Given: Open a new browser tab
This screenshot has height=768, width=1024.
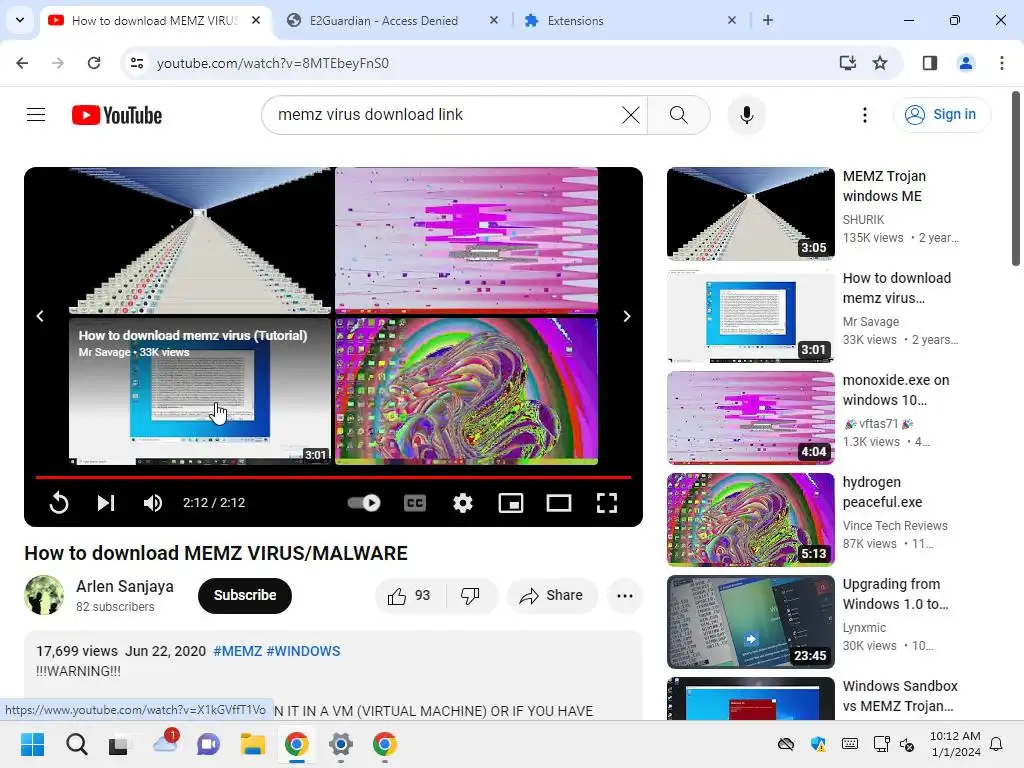Looking at the screenshot, I should click(768, 20).
